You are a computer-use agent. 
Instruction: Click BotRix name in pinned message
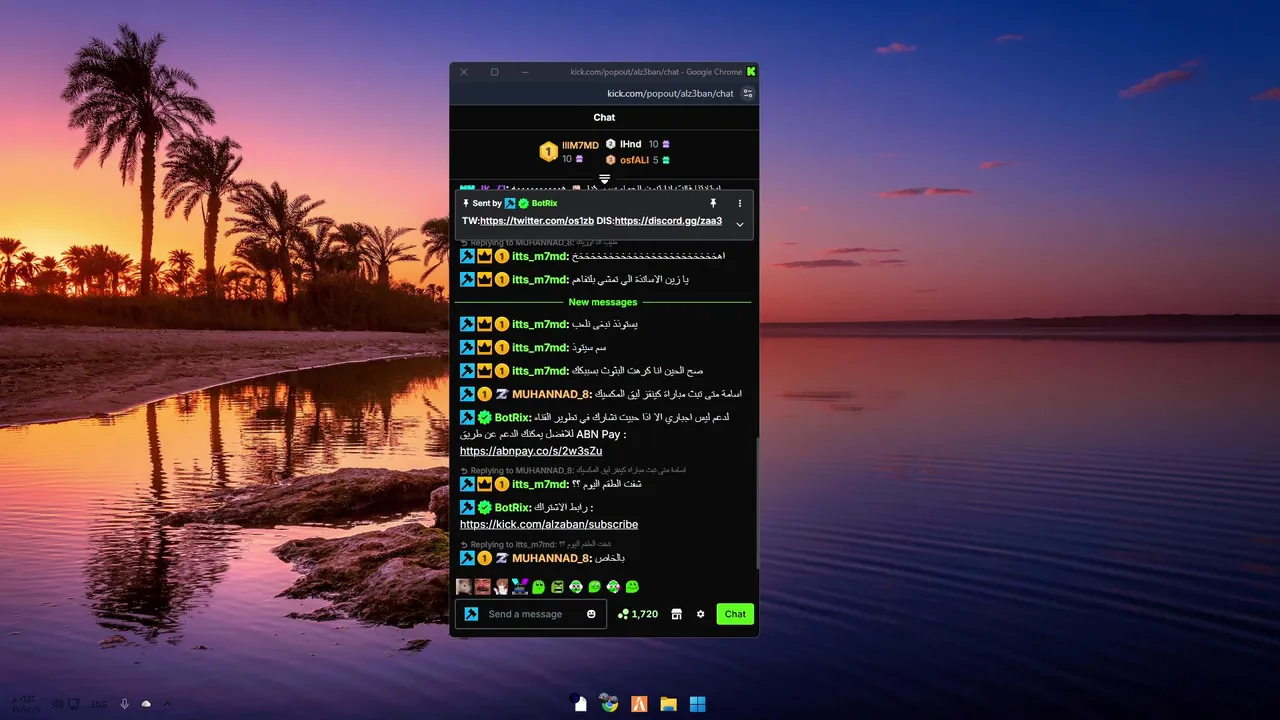[x=544, y=203]
